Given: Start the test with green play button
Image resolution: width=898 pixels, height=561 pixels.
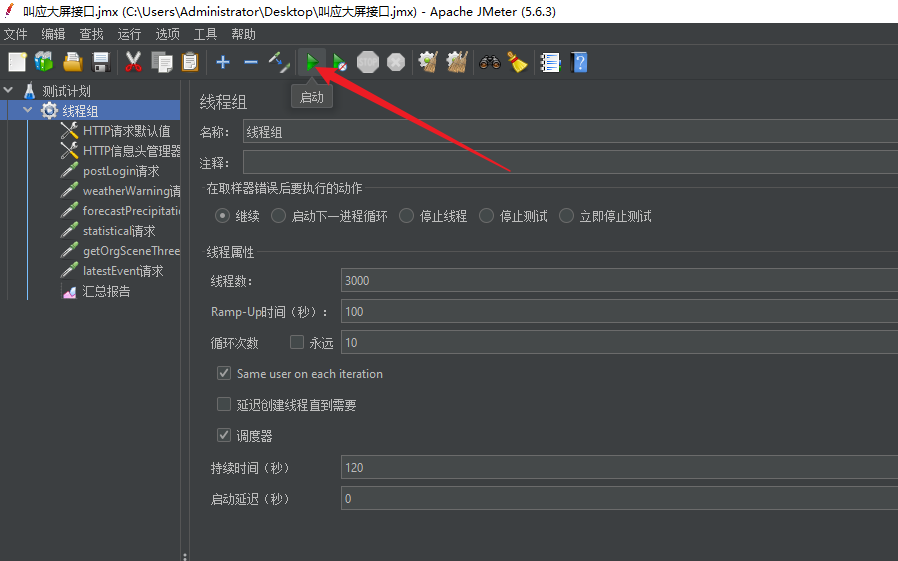Looking at the screenshot, I should coord(312,62).
